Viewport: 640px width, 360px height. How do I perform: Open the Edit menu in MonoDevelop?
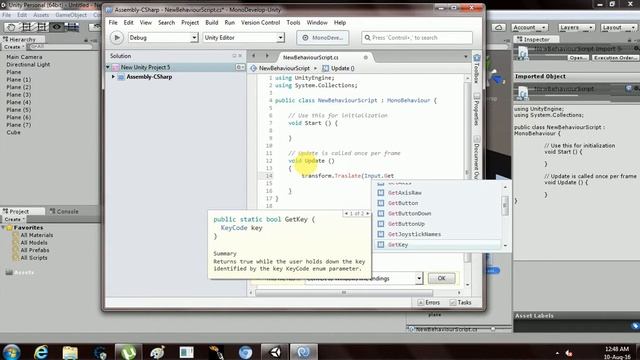click(129, 22)
